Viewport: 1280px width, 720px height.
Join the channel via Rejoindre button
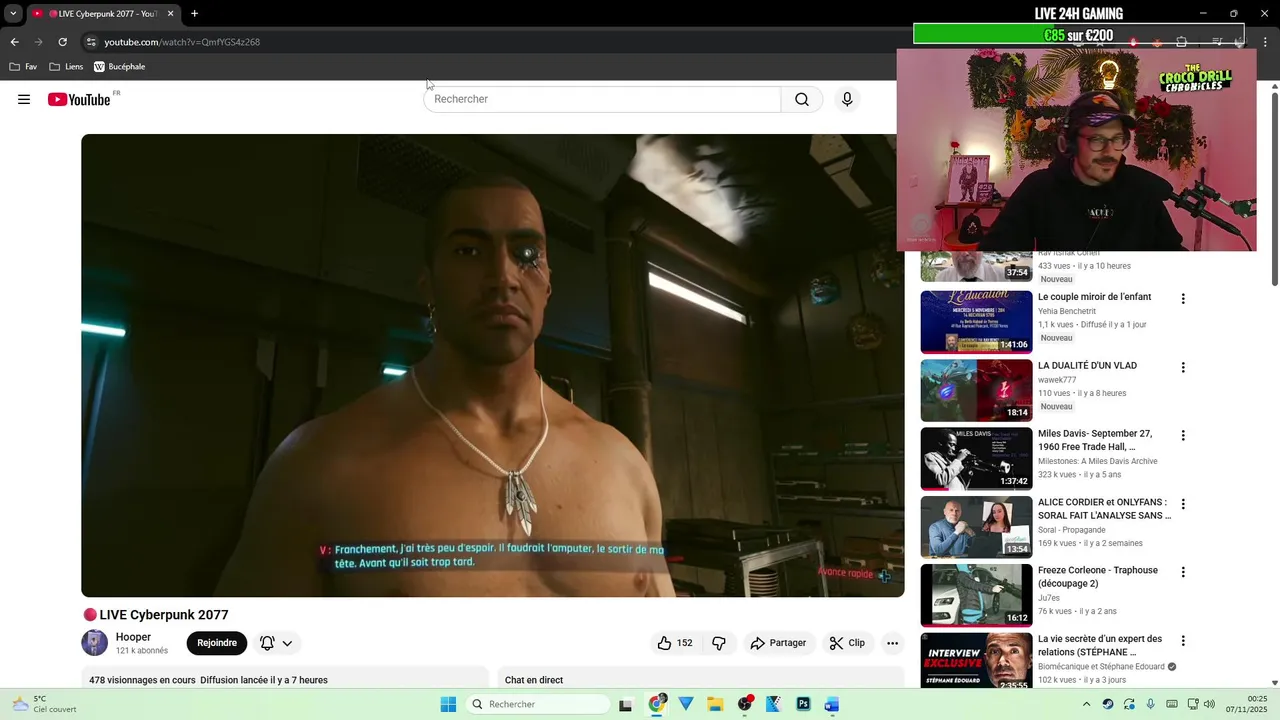[x=217, y=643]
